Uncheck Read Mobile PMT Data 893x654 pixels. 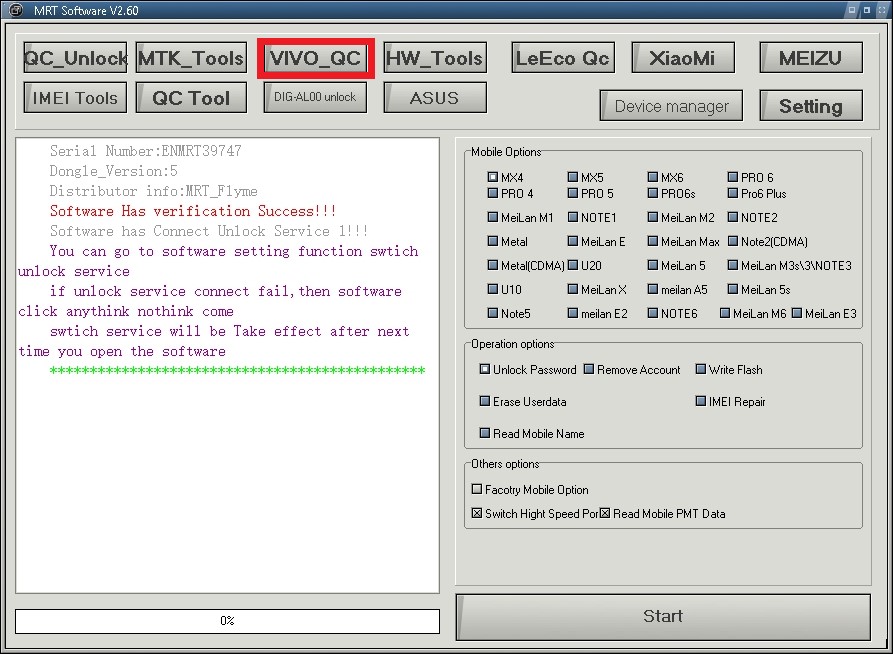pyautogui.click(x=605, y=513)
